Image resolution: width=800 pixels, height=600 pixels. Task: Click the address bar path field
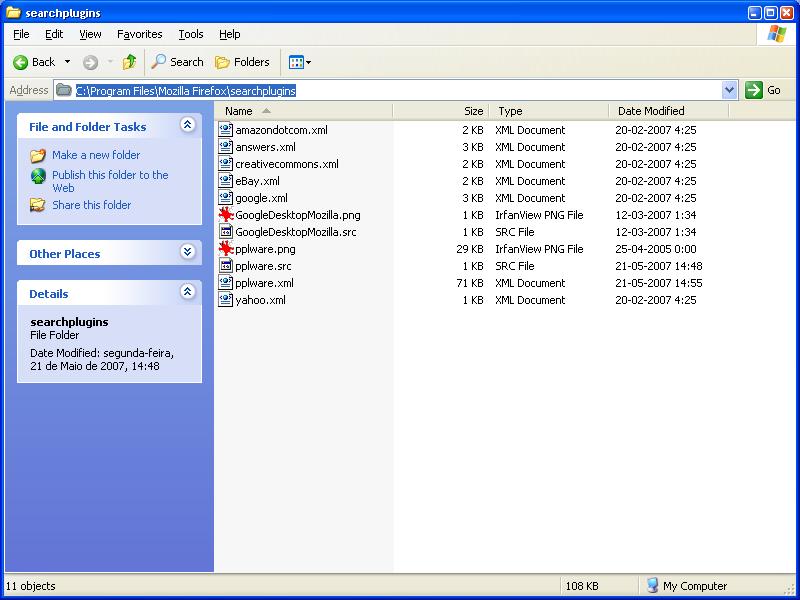[x=395, y=91]
